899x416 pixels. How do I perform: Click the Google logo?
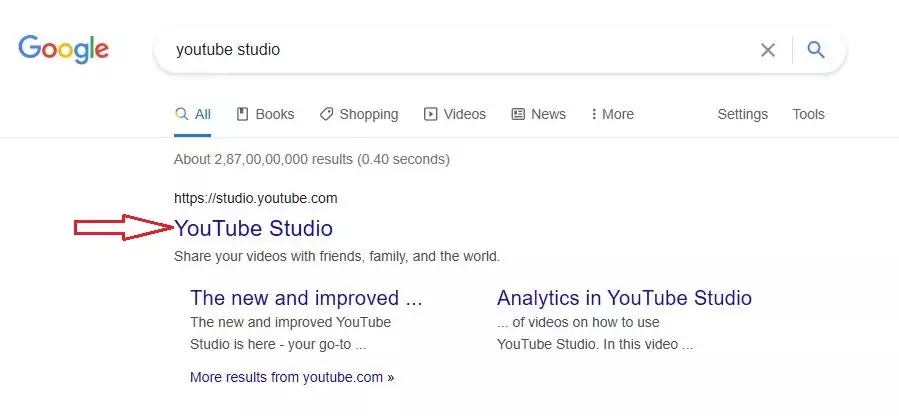coord(64,49)
